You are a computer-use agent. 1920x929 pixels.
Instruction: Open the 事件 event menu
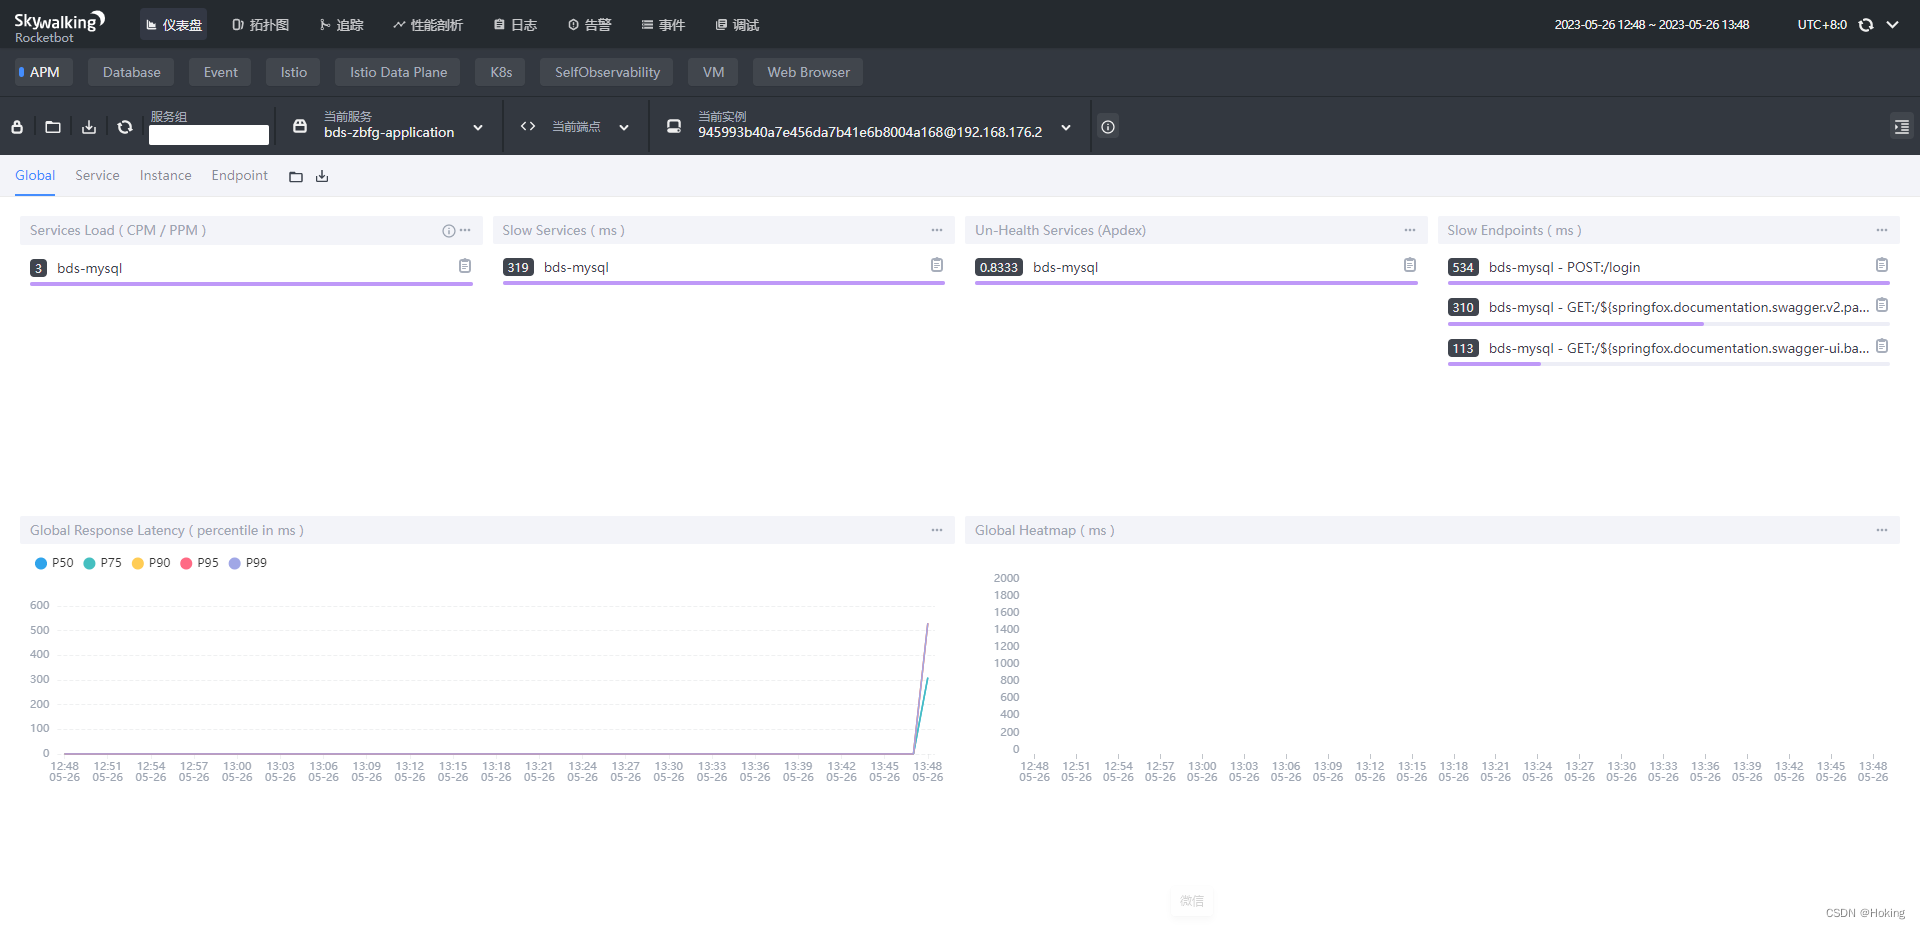pos(664,25)
